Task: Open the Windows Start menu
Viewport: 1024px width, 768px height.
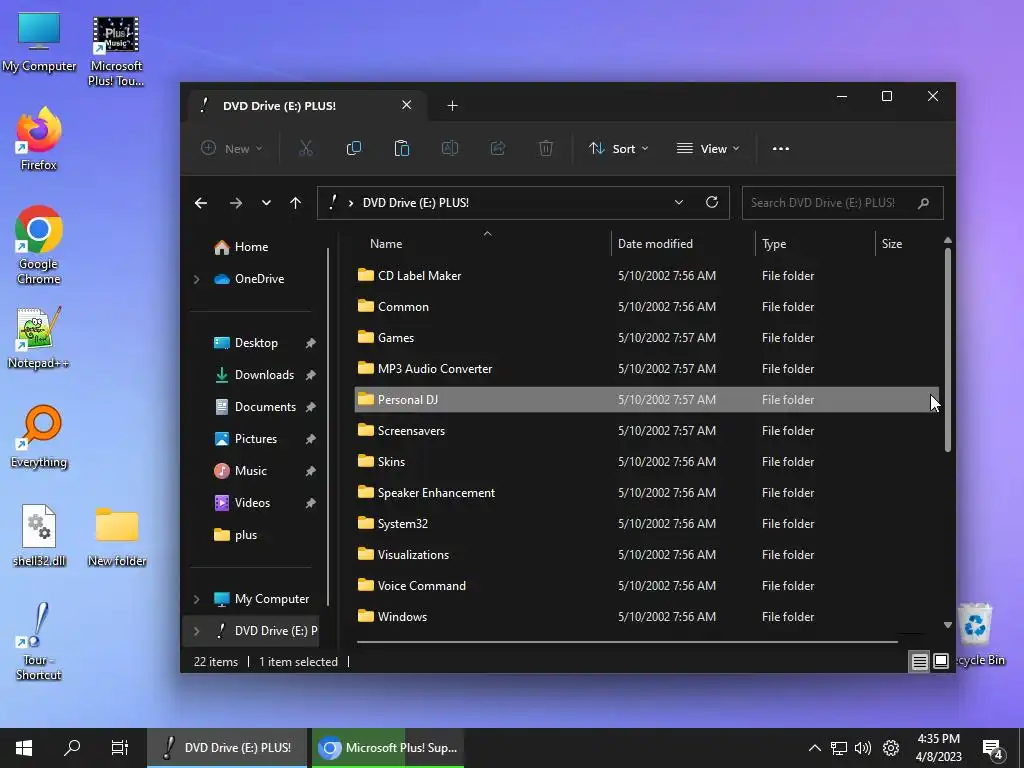Action: 24,748
